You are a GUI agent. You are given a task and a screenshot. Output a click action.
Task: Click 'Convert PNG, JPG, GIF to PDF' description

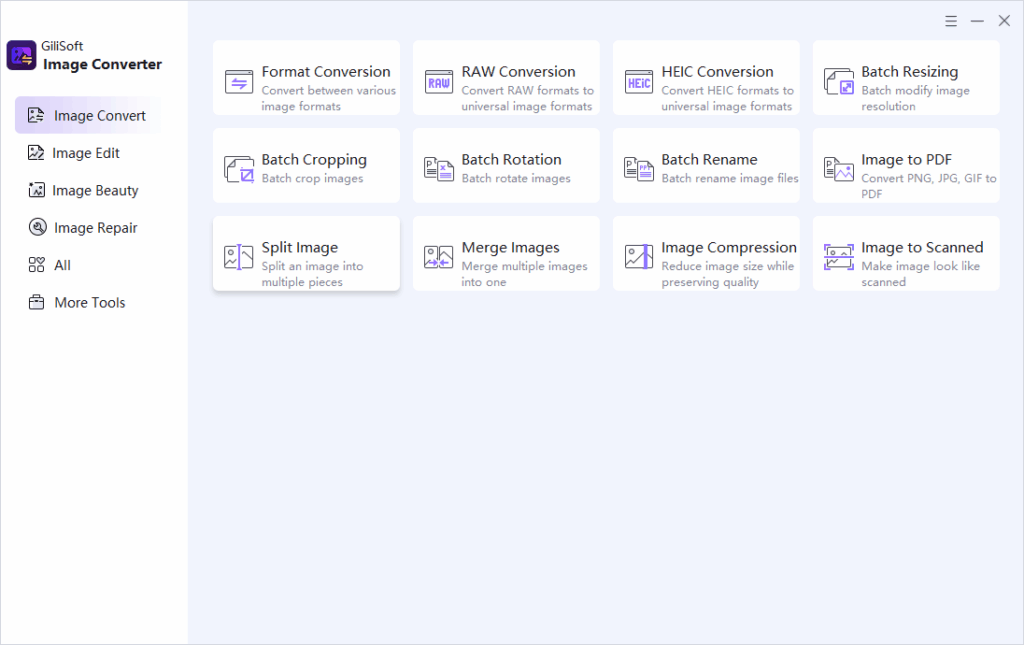click(929, 186)
